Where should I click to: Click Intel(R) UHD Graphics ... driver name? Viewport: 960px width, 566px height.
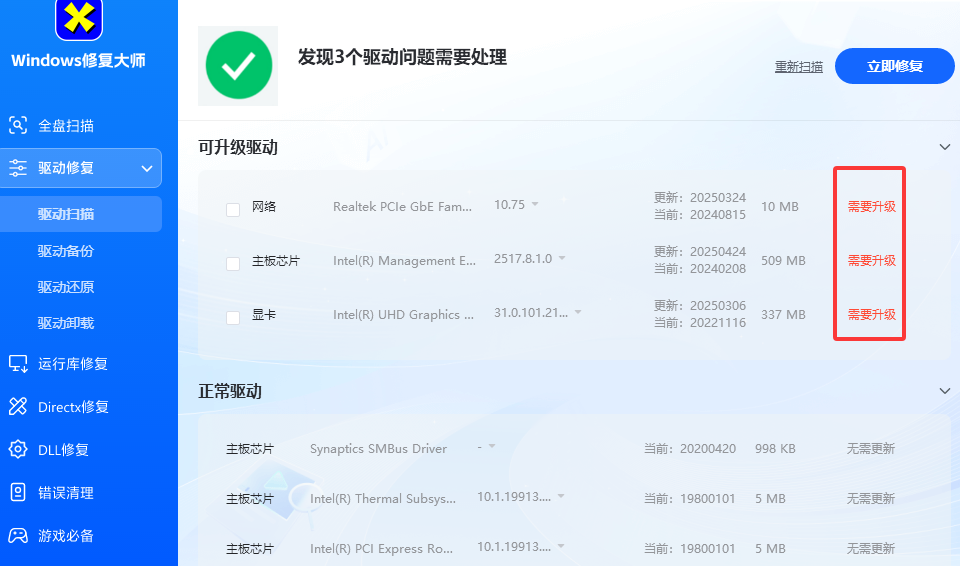click(x=403, y=314)
